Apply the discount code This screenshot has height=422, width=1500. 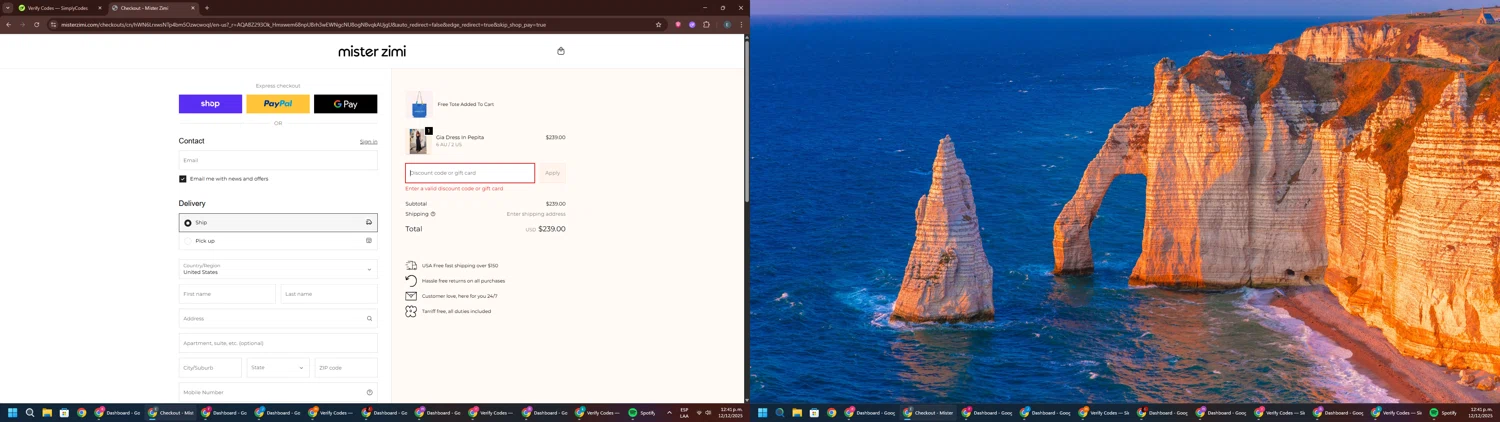point(552,173)
